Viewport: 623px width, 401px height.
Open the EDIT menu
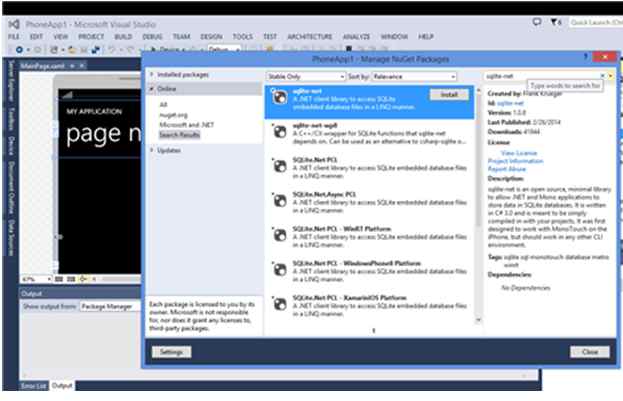click(x=36, y=36)
